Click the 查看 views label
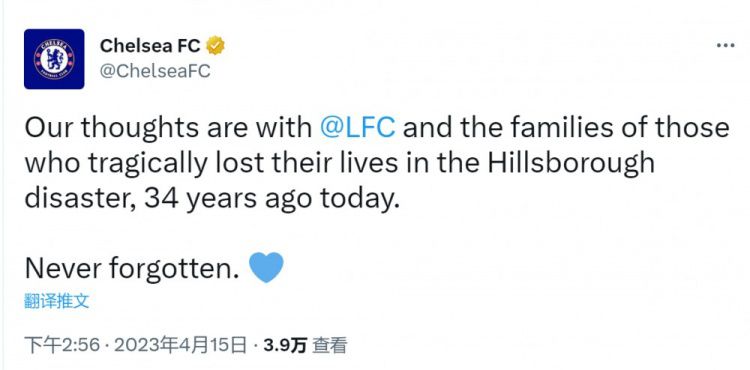Image resolution: width=750 pixels, height=370 pixels. [x=329, y=345]
